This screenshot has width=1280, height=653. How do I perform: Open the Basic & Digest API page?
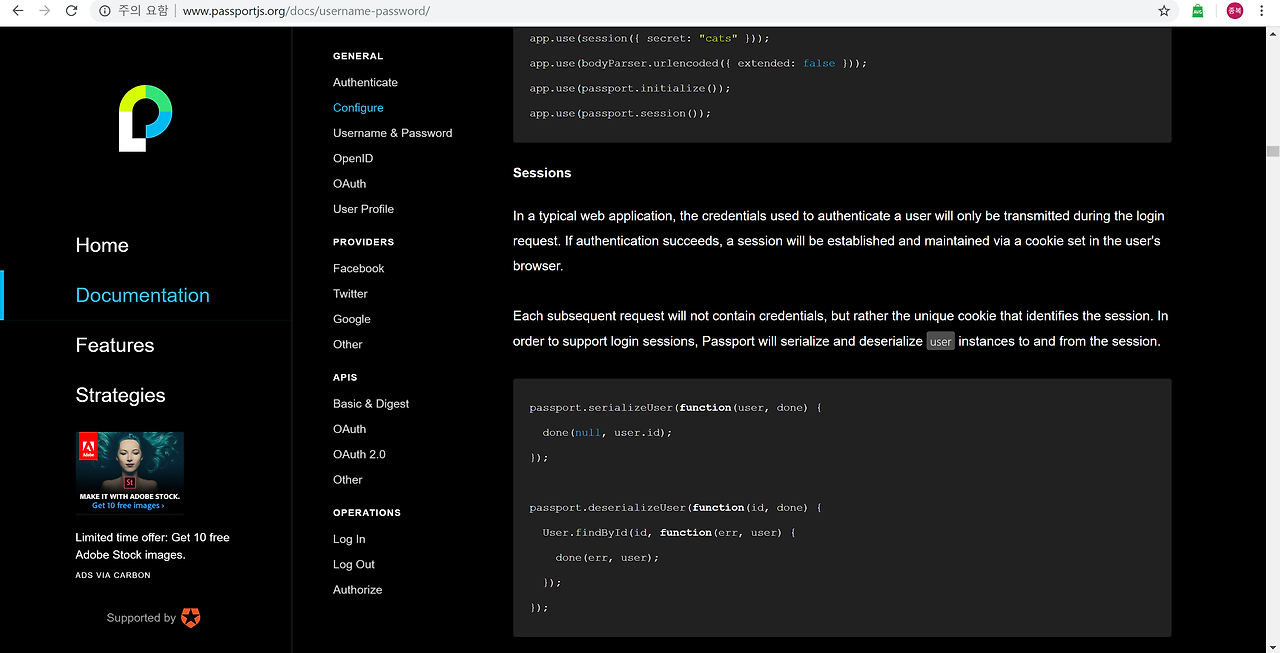click(x=371, y=403)
